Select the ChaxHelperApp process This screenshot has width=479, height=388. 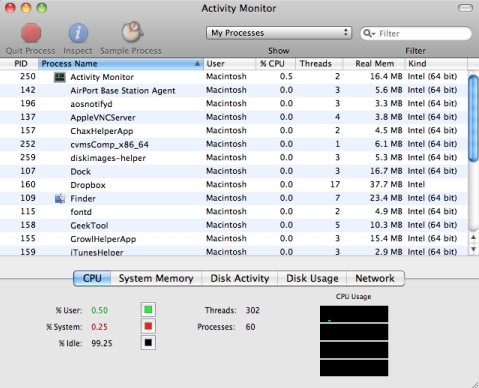pyautogui.click(x=234, y=131)
